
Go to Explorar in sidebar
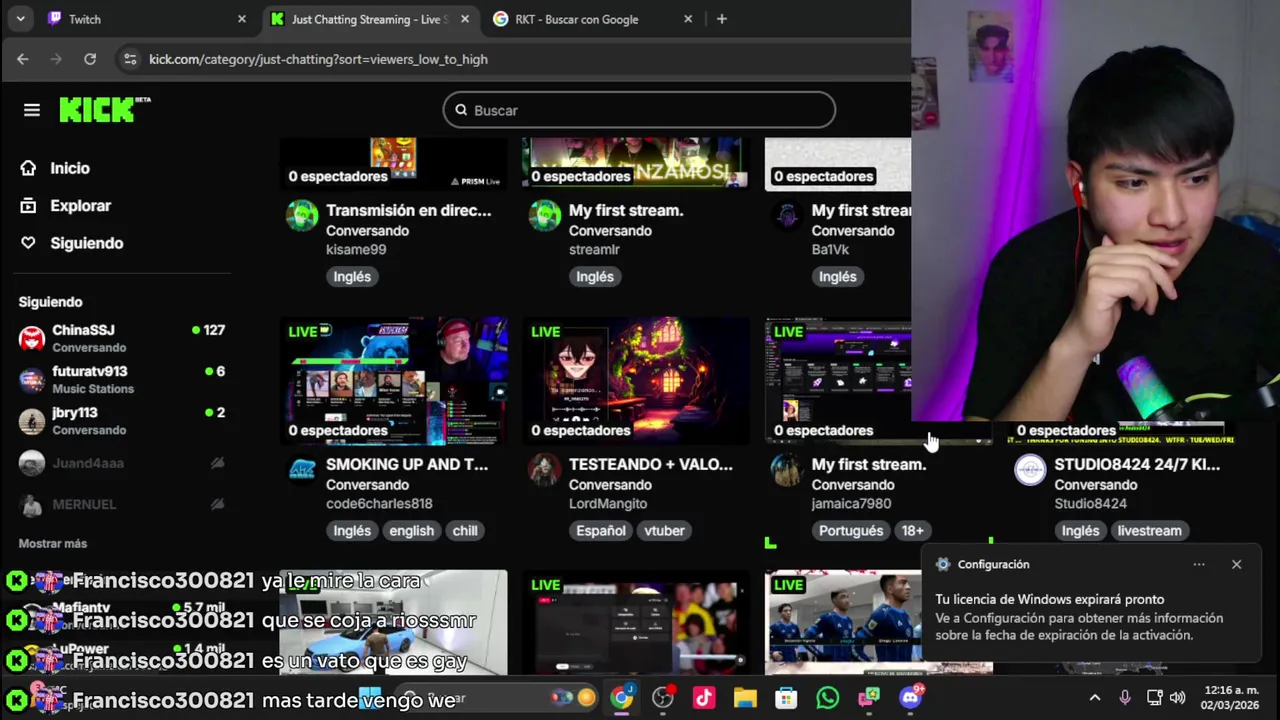click(x=81, y=206)
